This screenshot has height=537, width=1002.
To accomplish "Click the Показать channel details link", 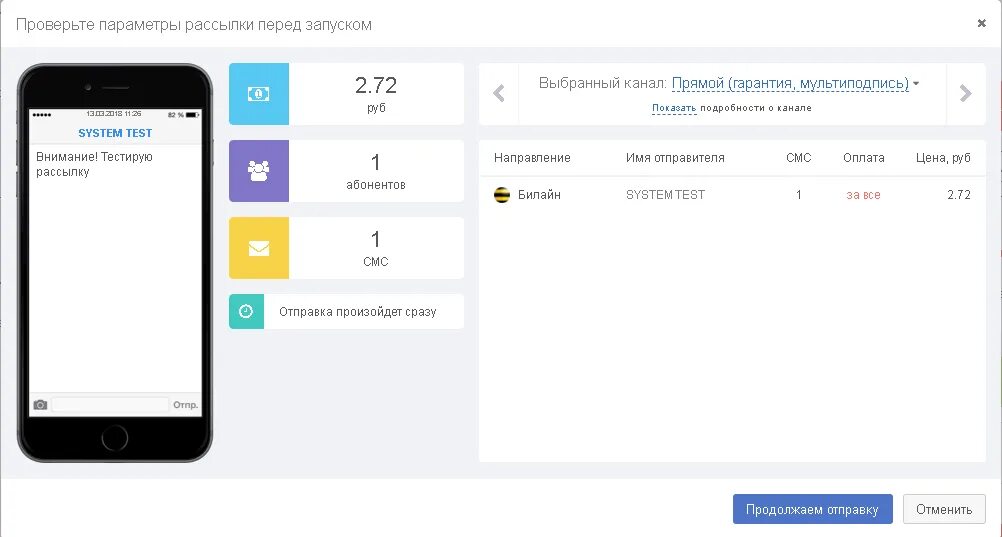I will point(674,108).
